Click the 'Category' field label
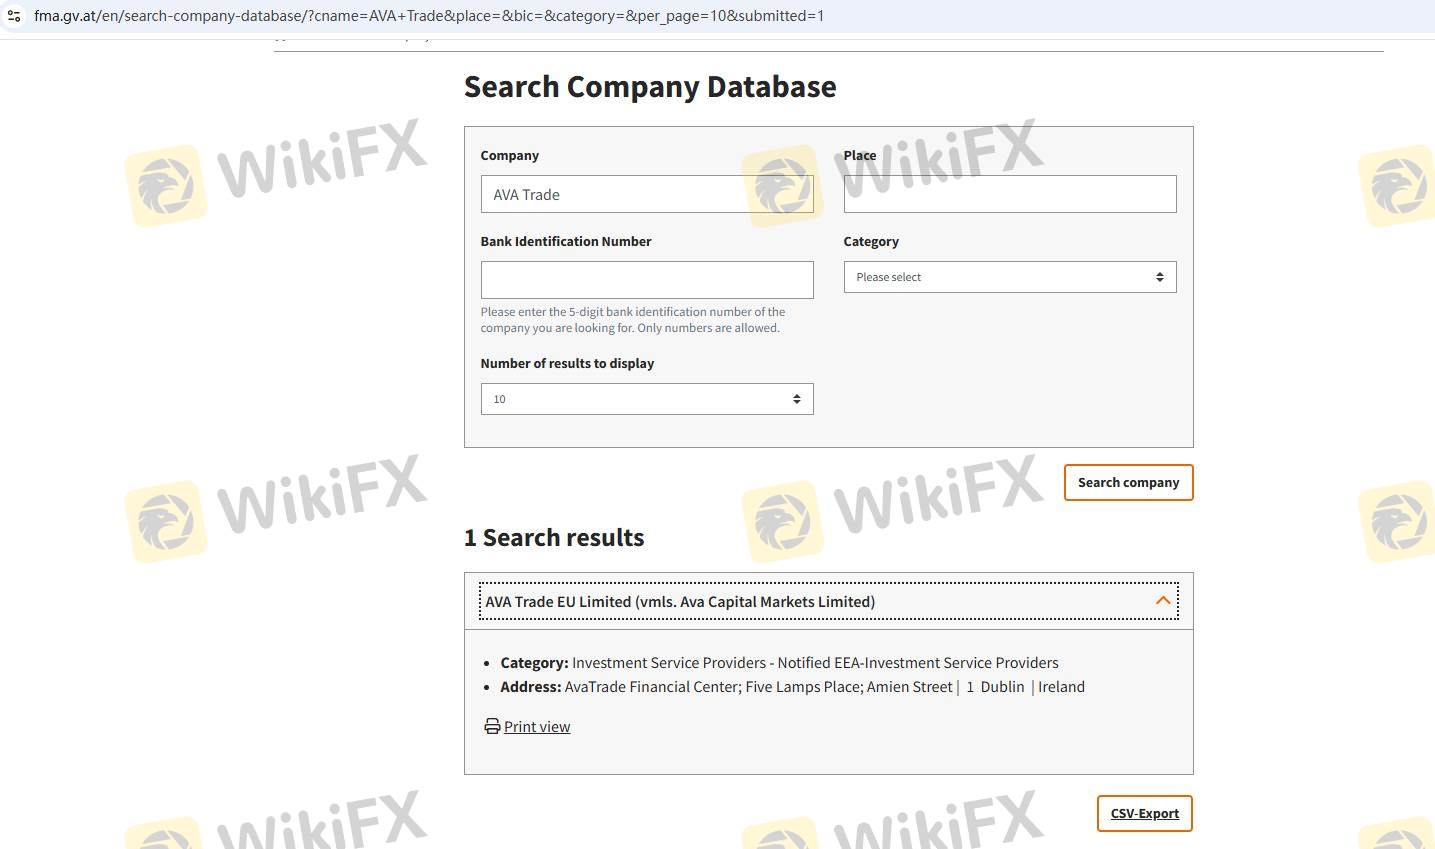The width and height of the screenshot is (1435, 849). click(870, 241)
